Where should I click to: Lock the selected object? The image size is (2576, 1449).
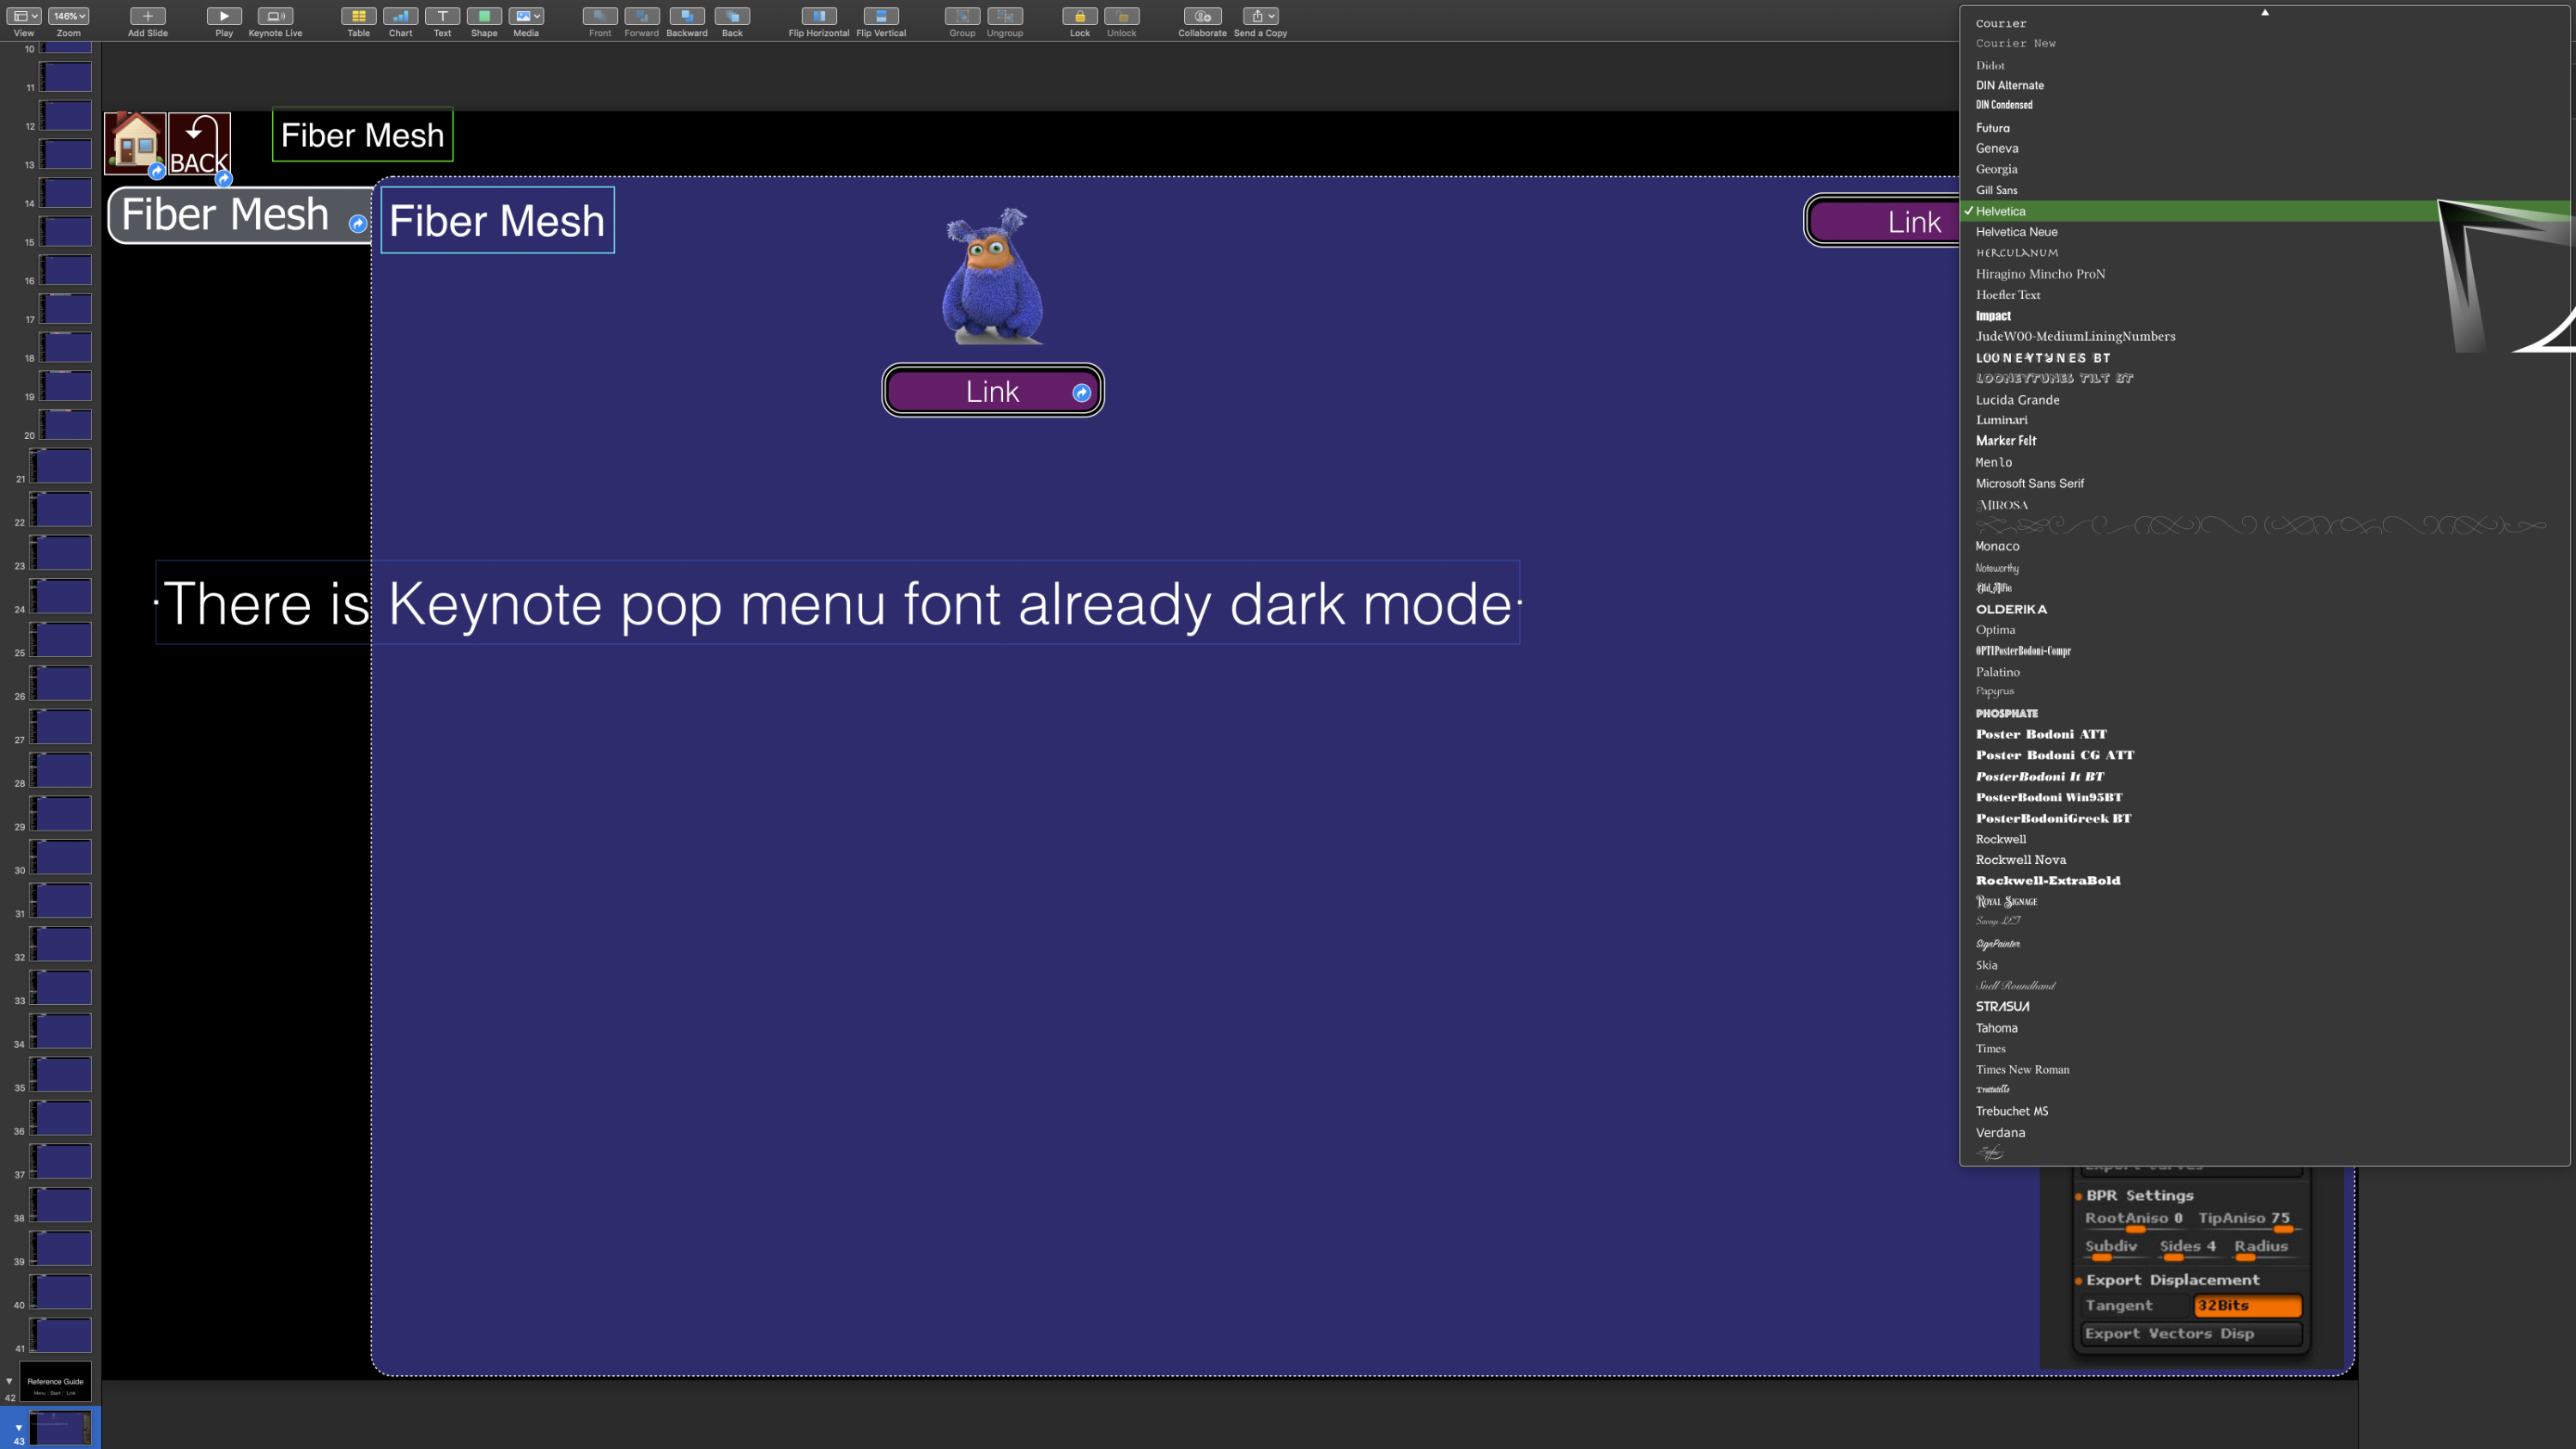coord(1080,16)
